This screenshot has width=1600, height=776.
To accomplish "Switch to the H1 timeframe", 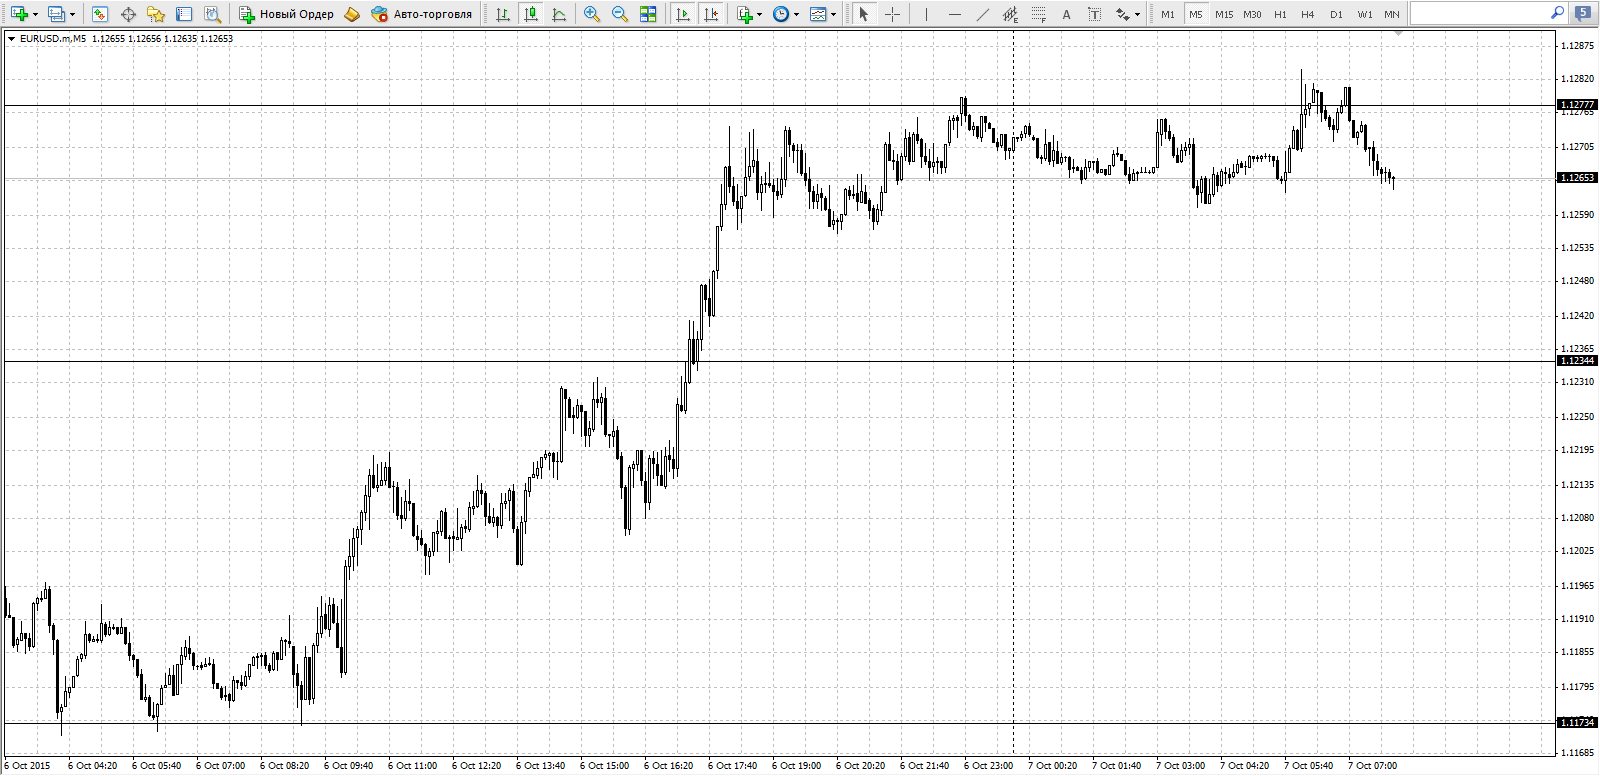I will pos(1280,14).
